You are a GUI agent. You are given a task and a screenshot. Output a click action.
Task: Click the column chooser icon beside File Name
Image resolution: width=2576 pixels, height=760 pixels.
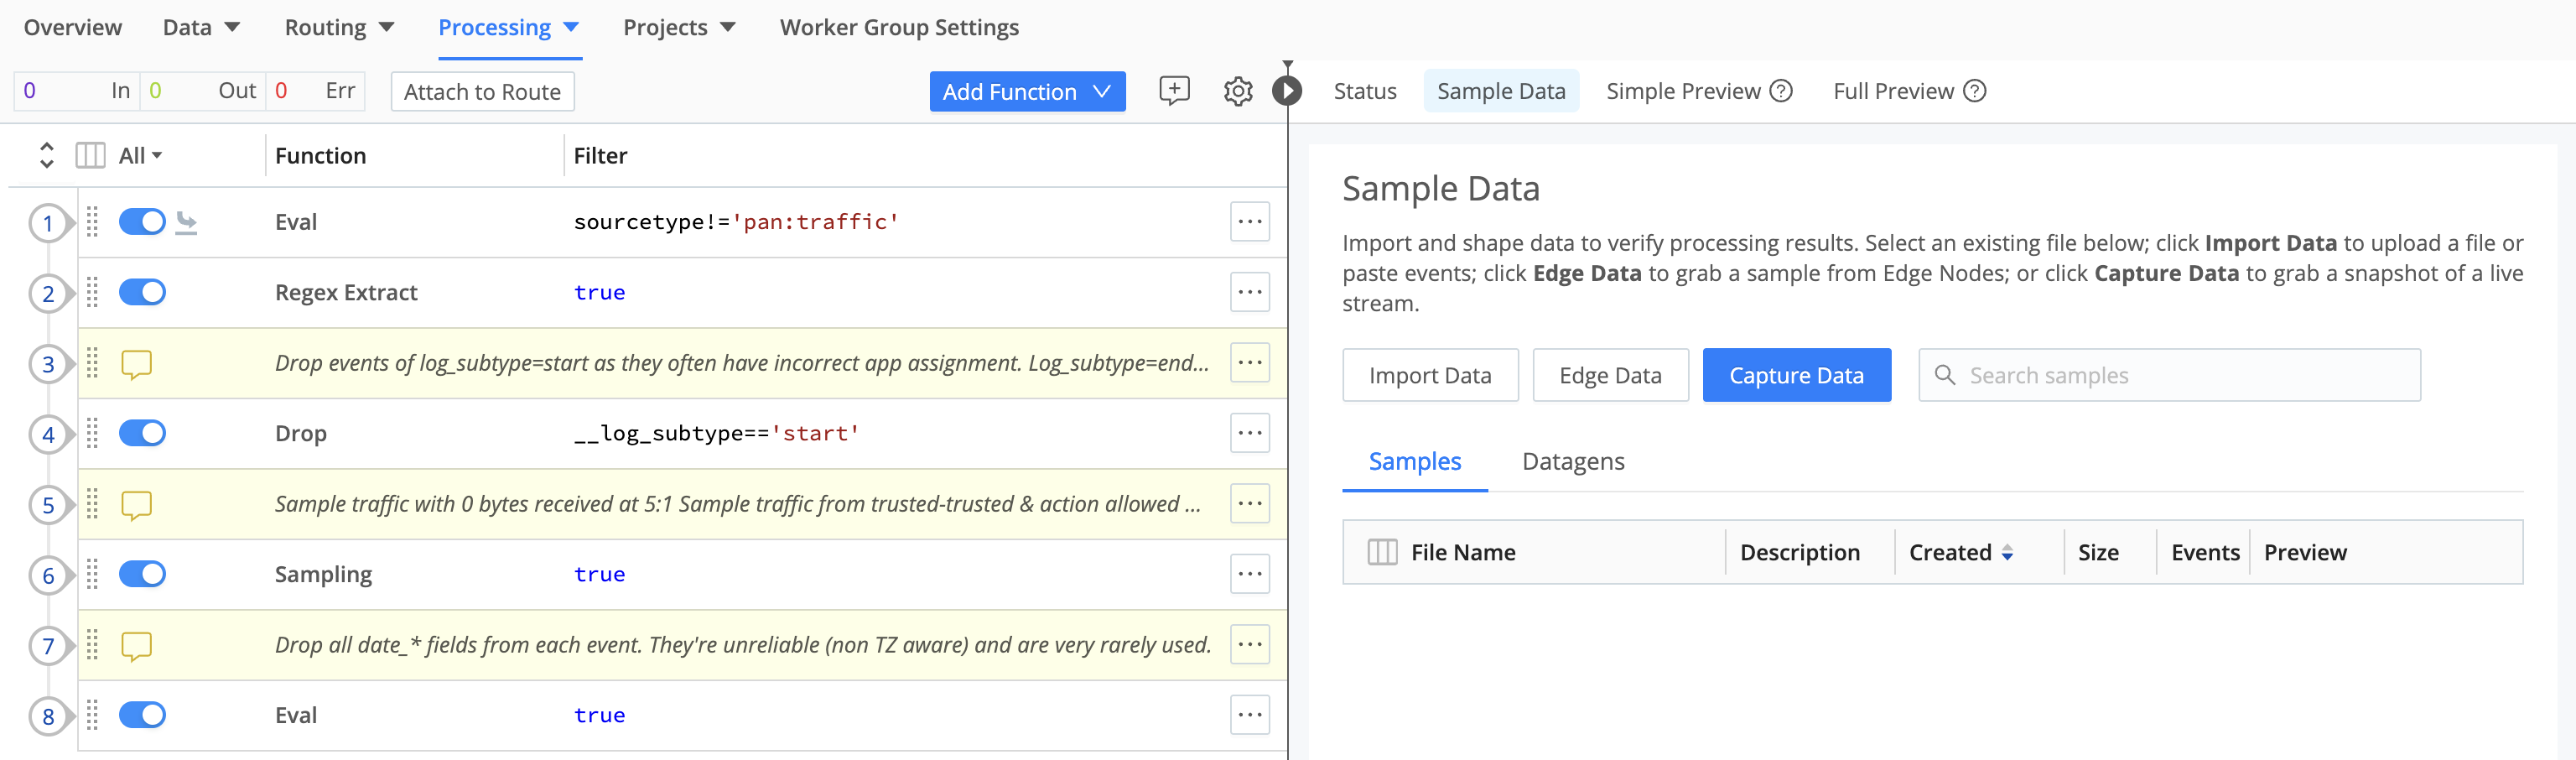point(1382,552)
